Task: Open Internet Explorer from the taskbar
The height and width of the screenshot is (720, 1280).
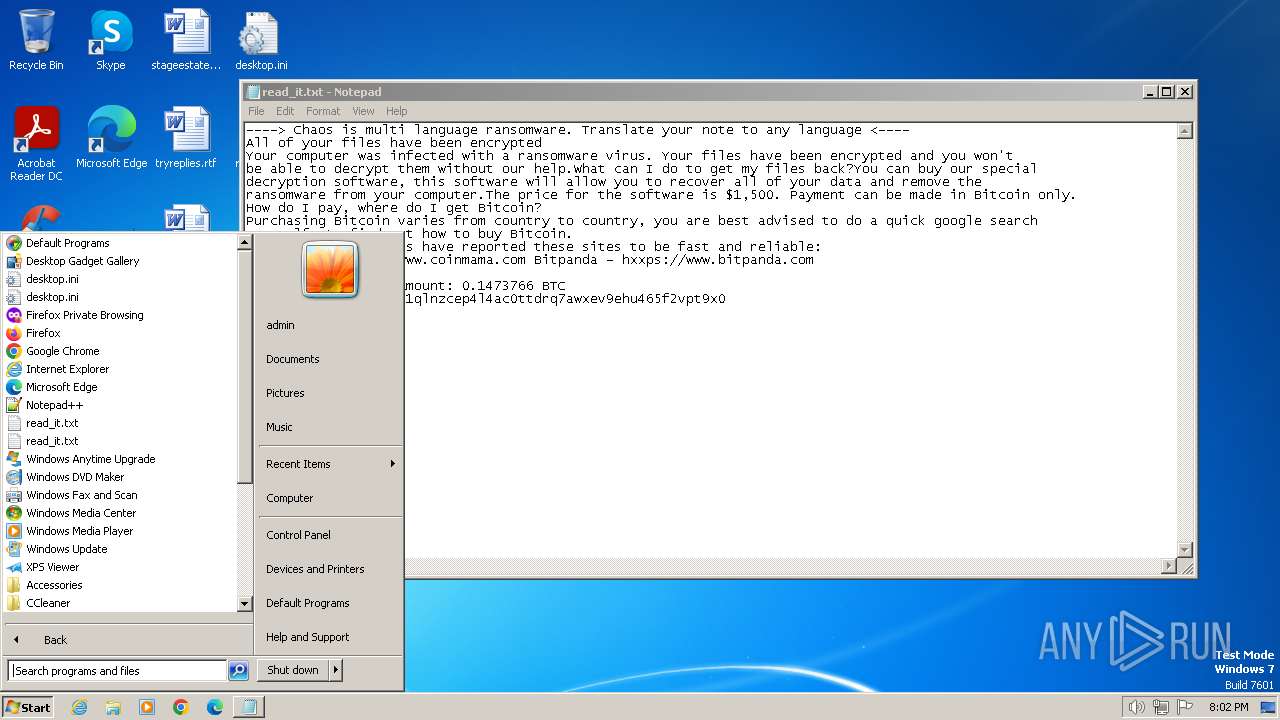Action: point(80,707)
